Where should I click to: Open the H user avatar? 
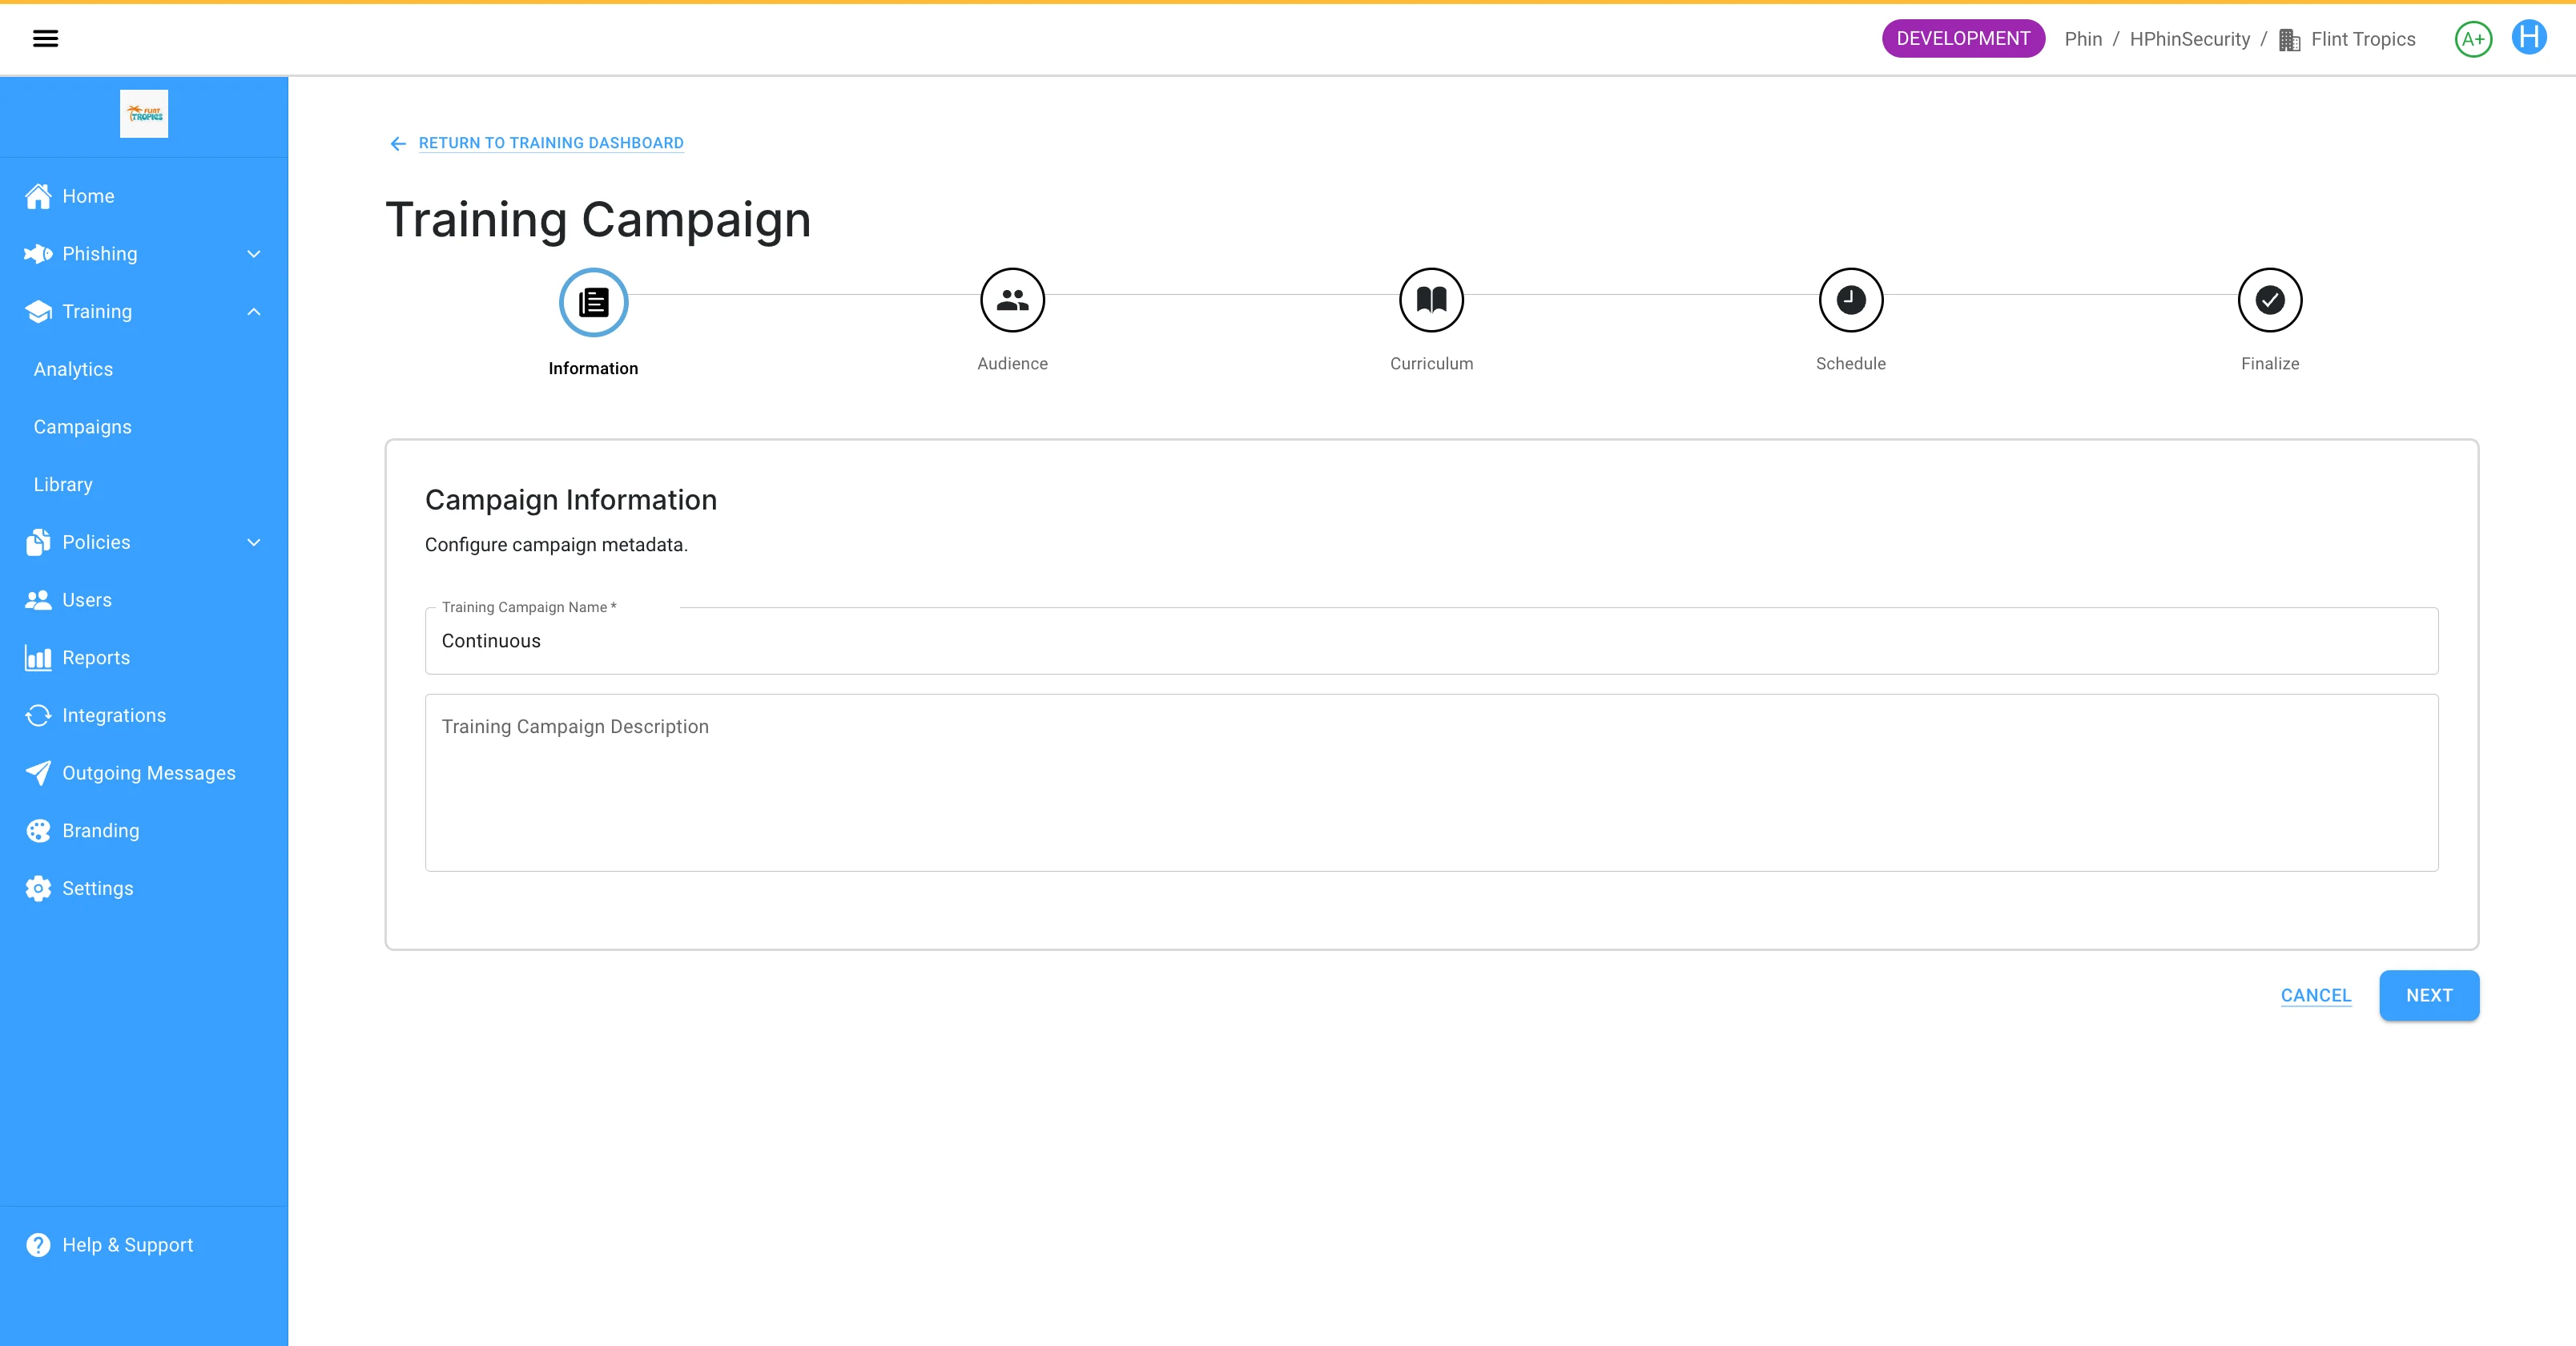(2529, 38)
